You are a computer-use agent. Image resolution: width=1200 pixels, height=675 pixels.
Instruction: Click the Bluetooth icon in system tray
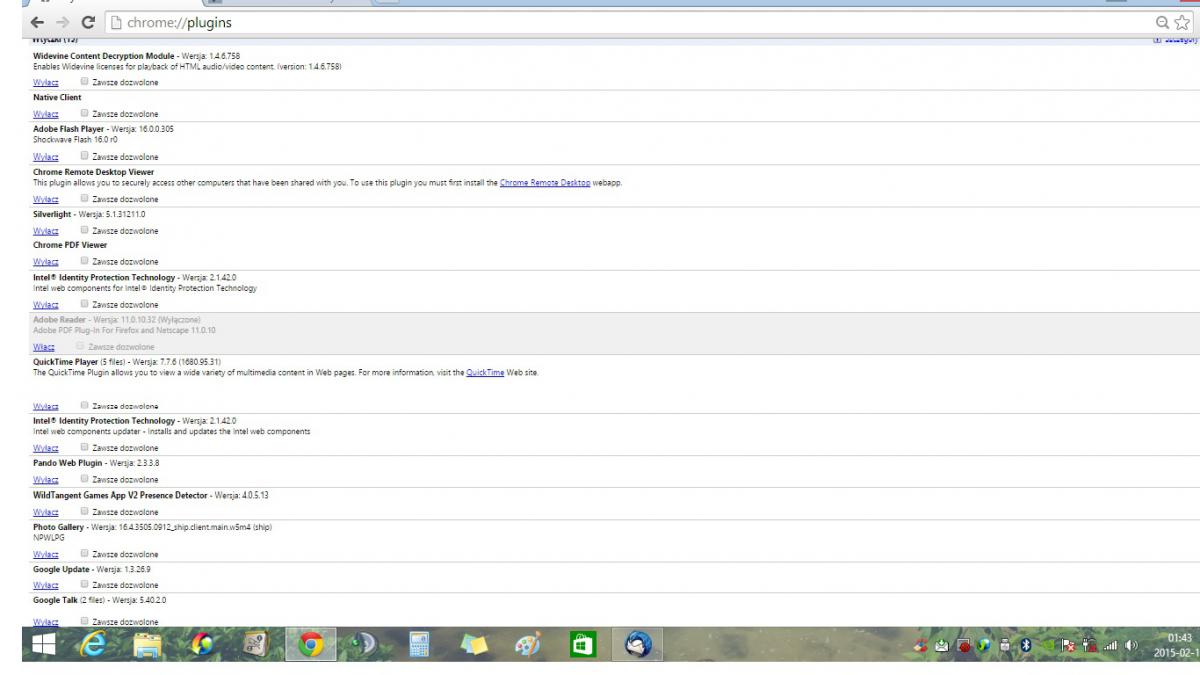coord(1025,645)
